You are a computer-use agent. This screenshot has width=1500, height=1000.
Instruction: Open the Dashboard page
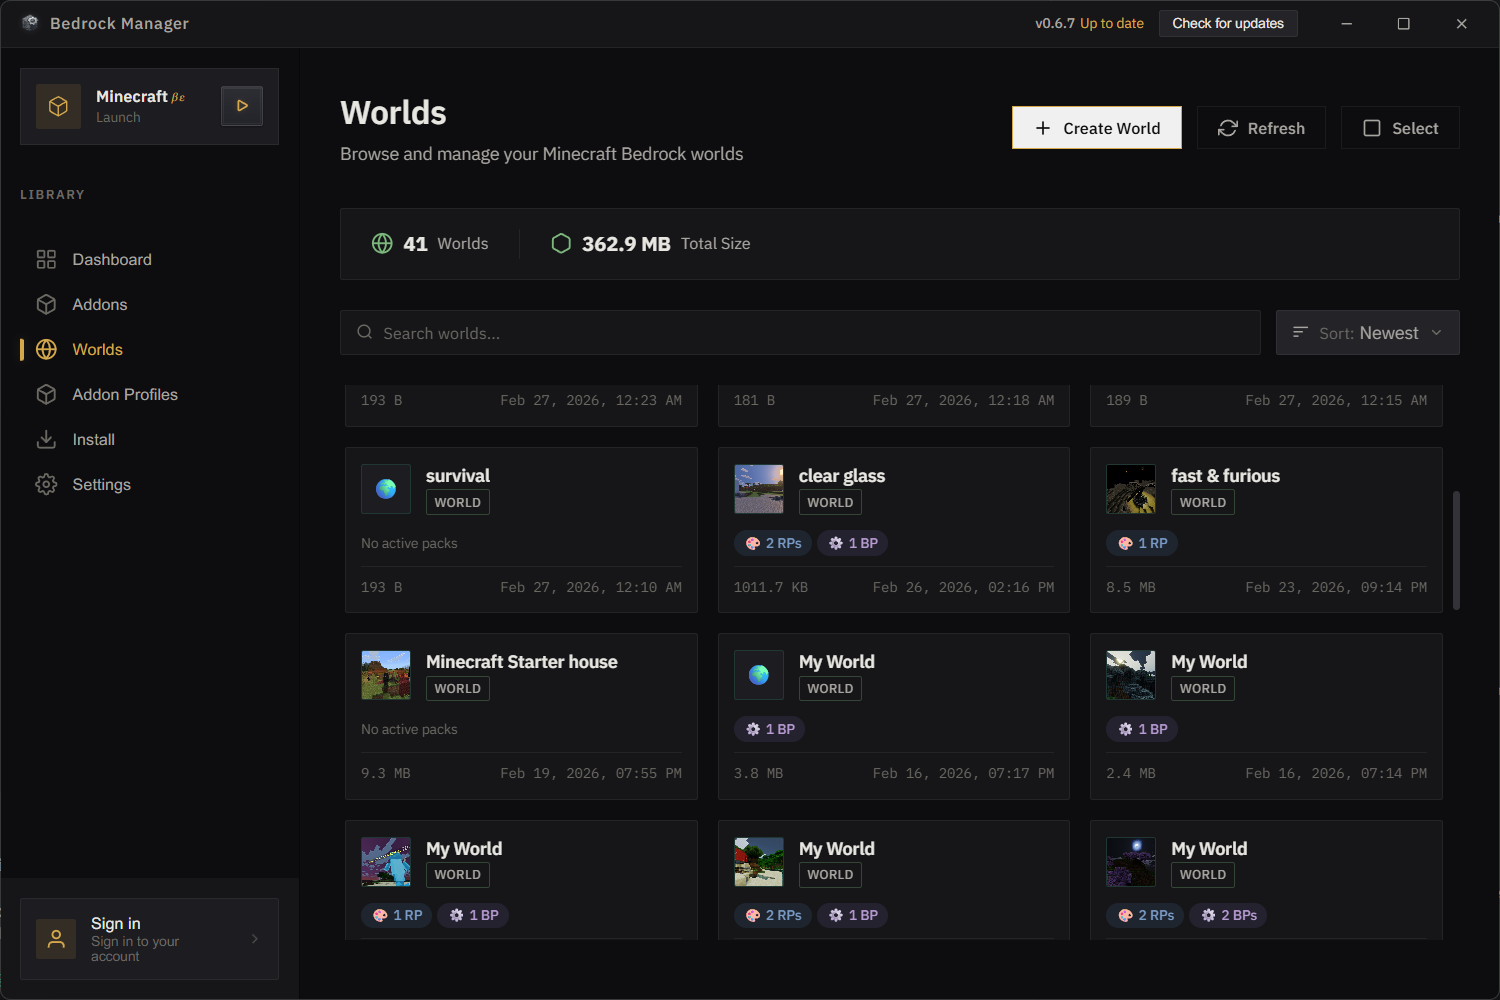[111, 260]
